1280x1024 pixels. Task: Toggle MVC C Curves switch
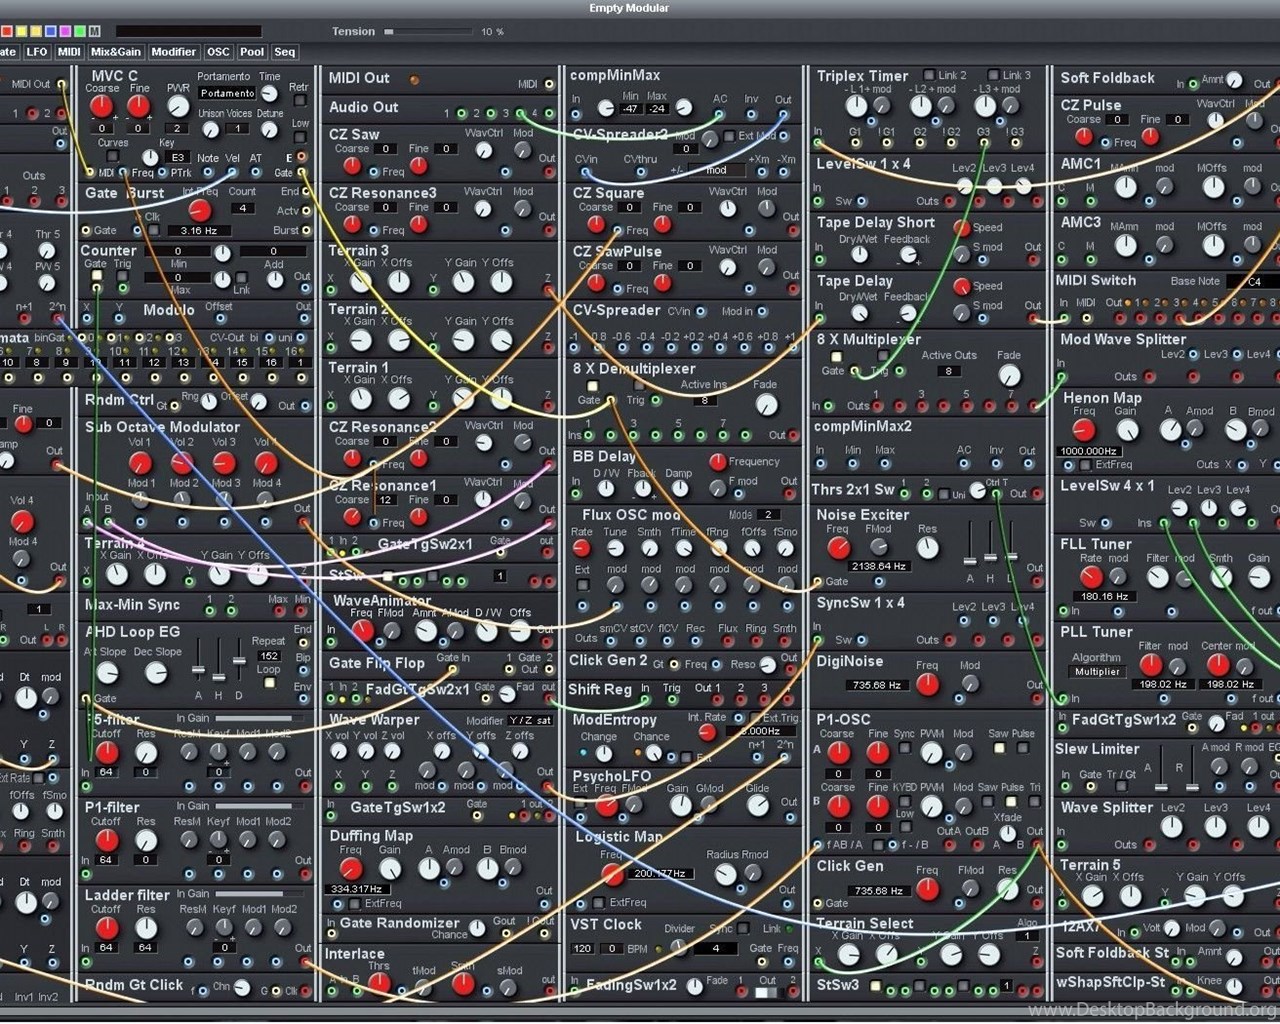[114, 158]
